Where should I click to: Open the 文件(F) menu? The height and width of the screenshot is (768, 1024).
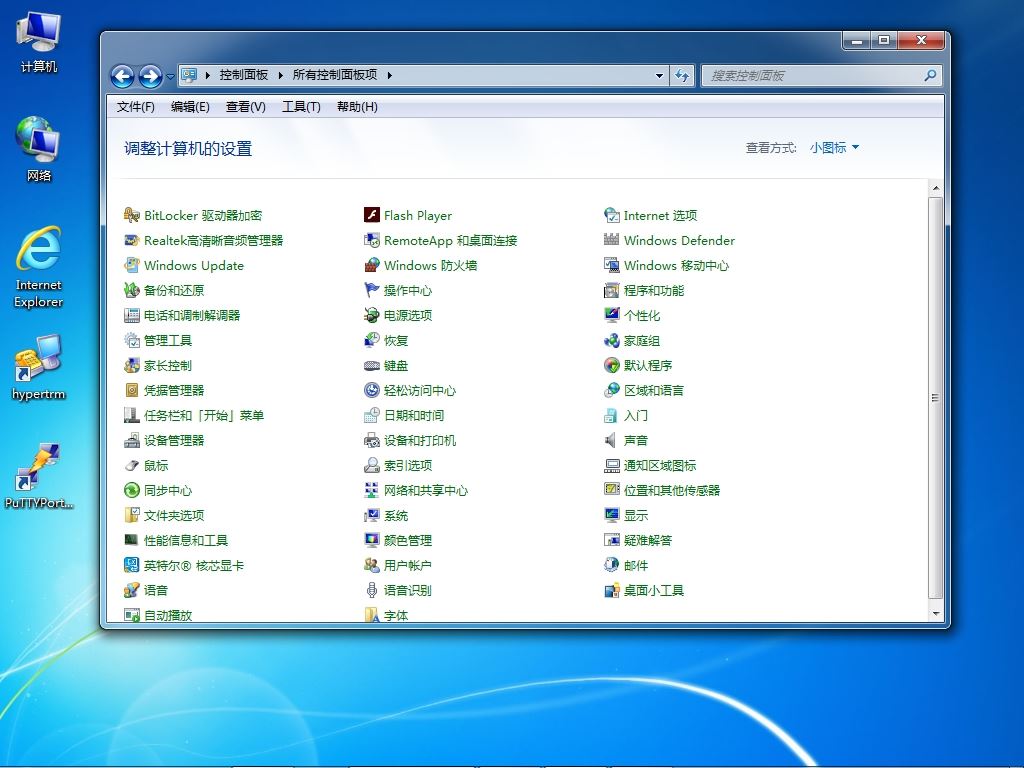tap(135, 106)
